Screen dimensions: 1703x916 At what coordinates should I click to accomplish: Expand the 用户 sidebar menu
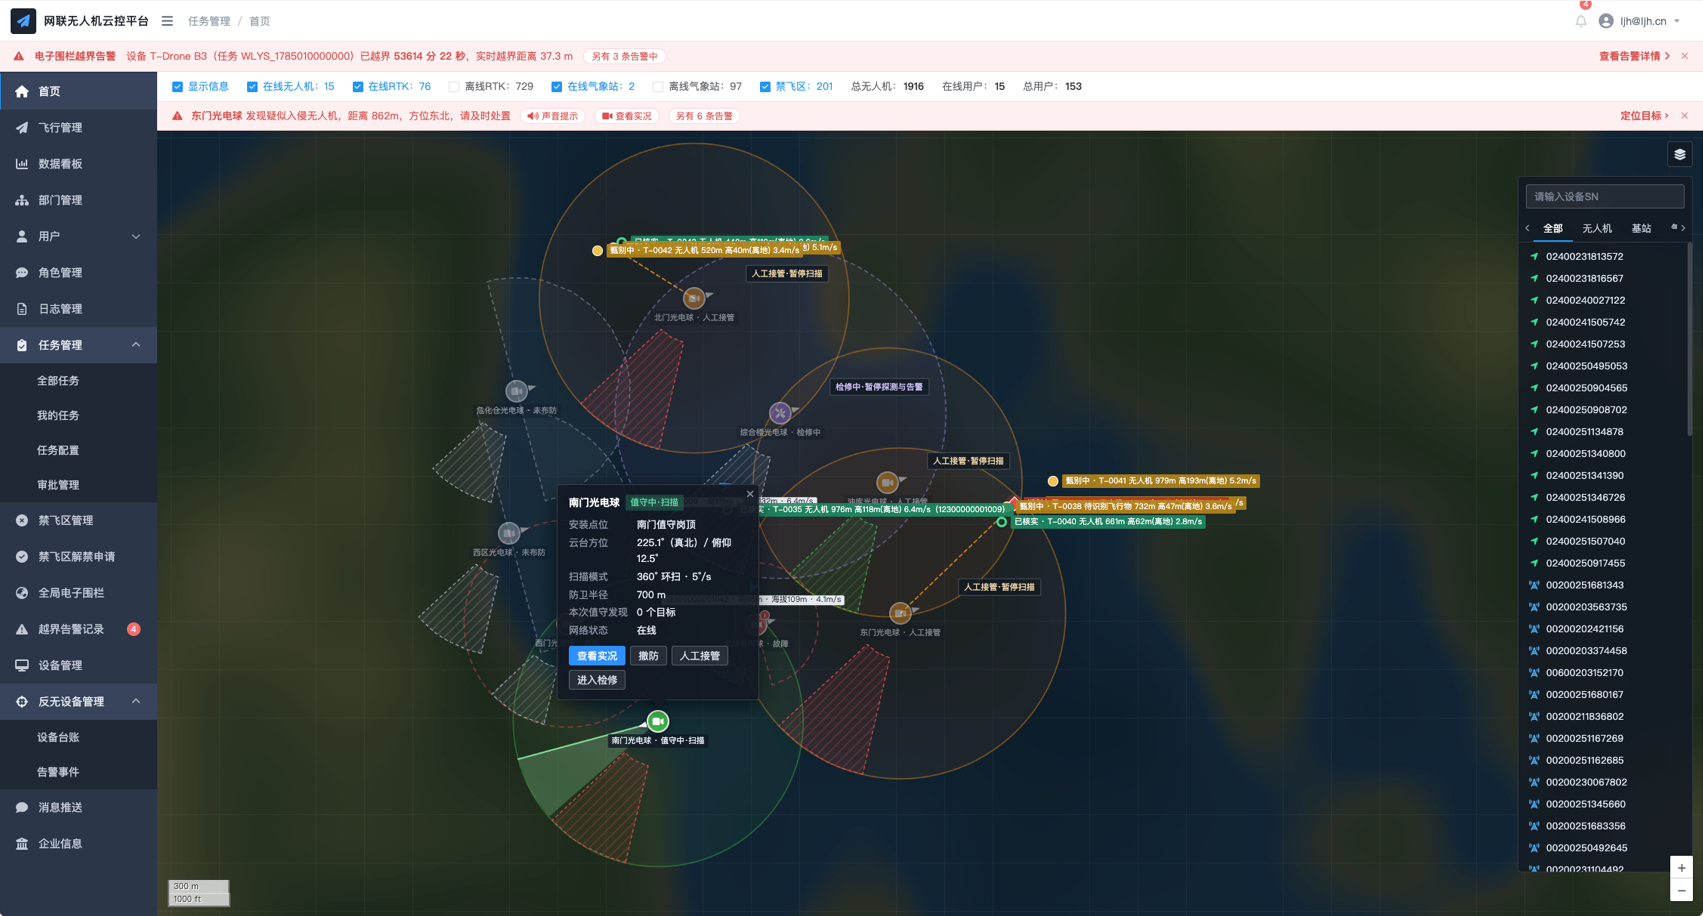78,236
